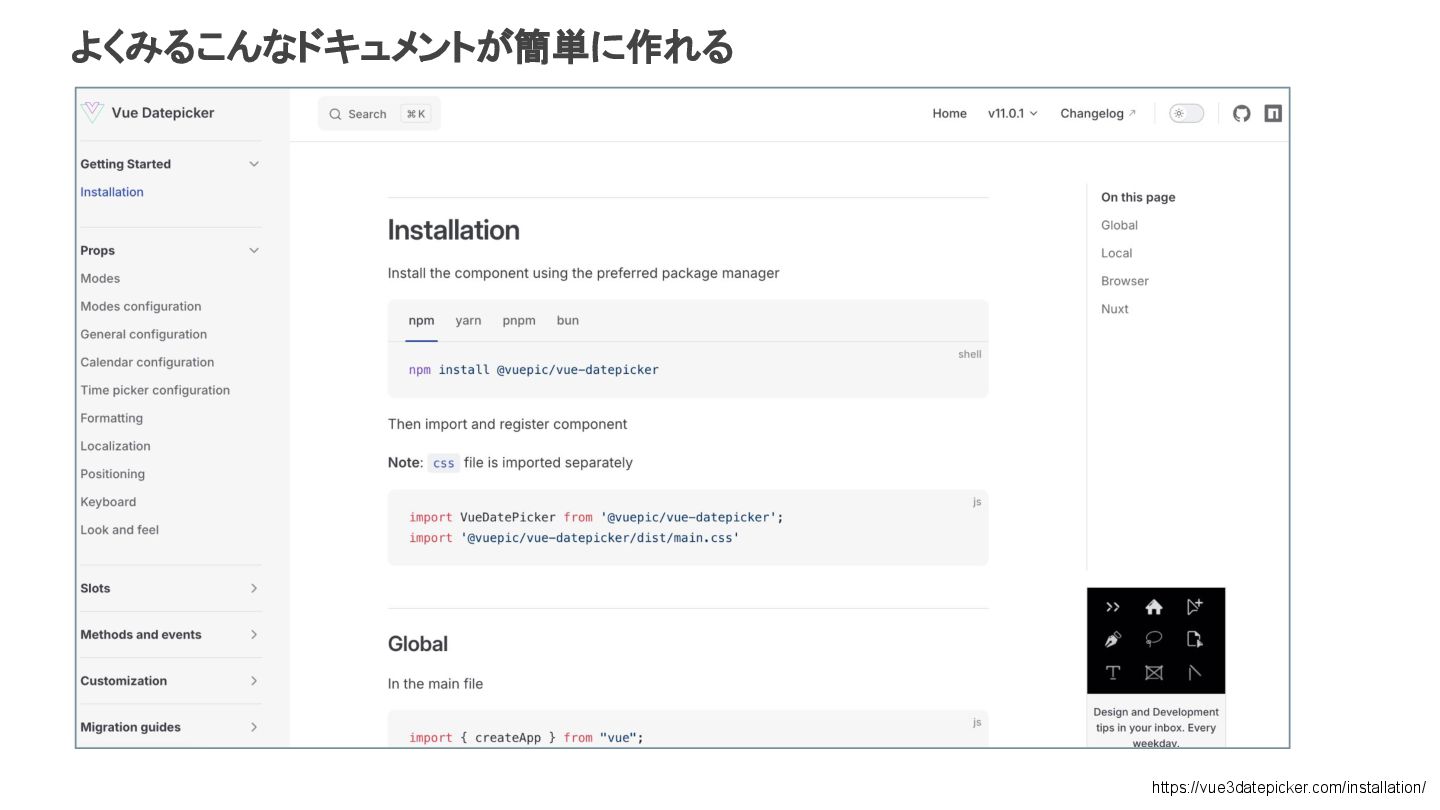Click the Vue Datepicker logo

(x=92, y=113)
